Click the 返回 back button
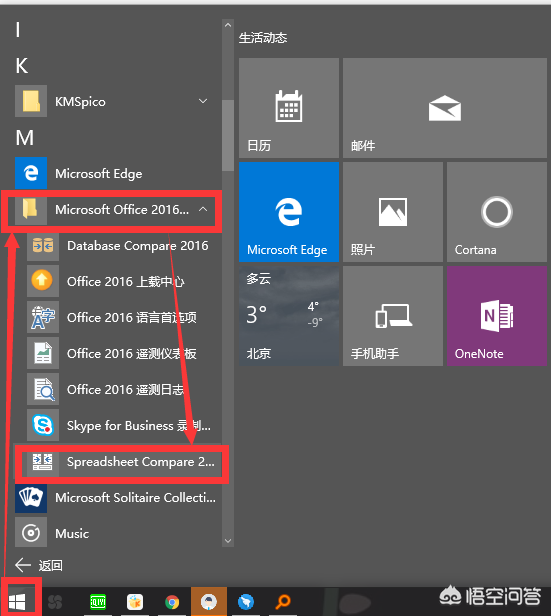Screen dimensions: 551x616 pos(38,565)
